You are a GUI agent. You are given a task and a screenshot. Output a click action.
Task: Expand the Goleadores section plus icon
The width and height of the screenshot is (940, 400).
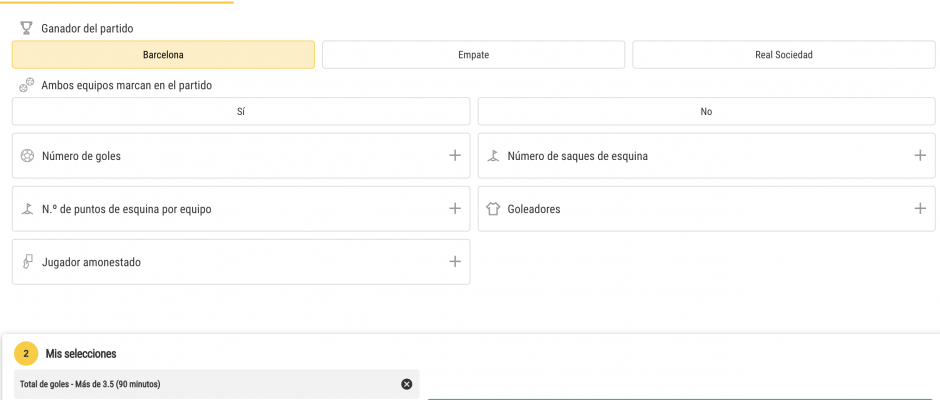click(x=920, y=209)
